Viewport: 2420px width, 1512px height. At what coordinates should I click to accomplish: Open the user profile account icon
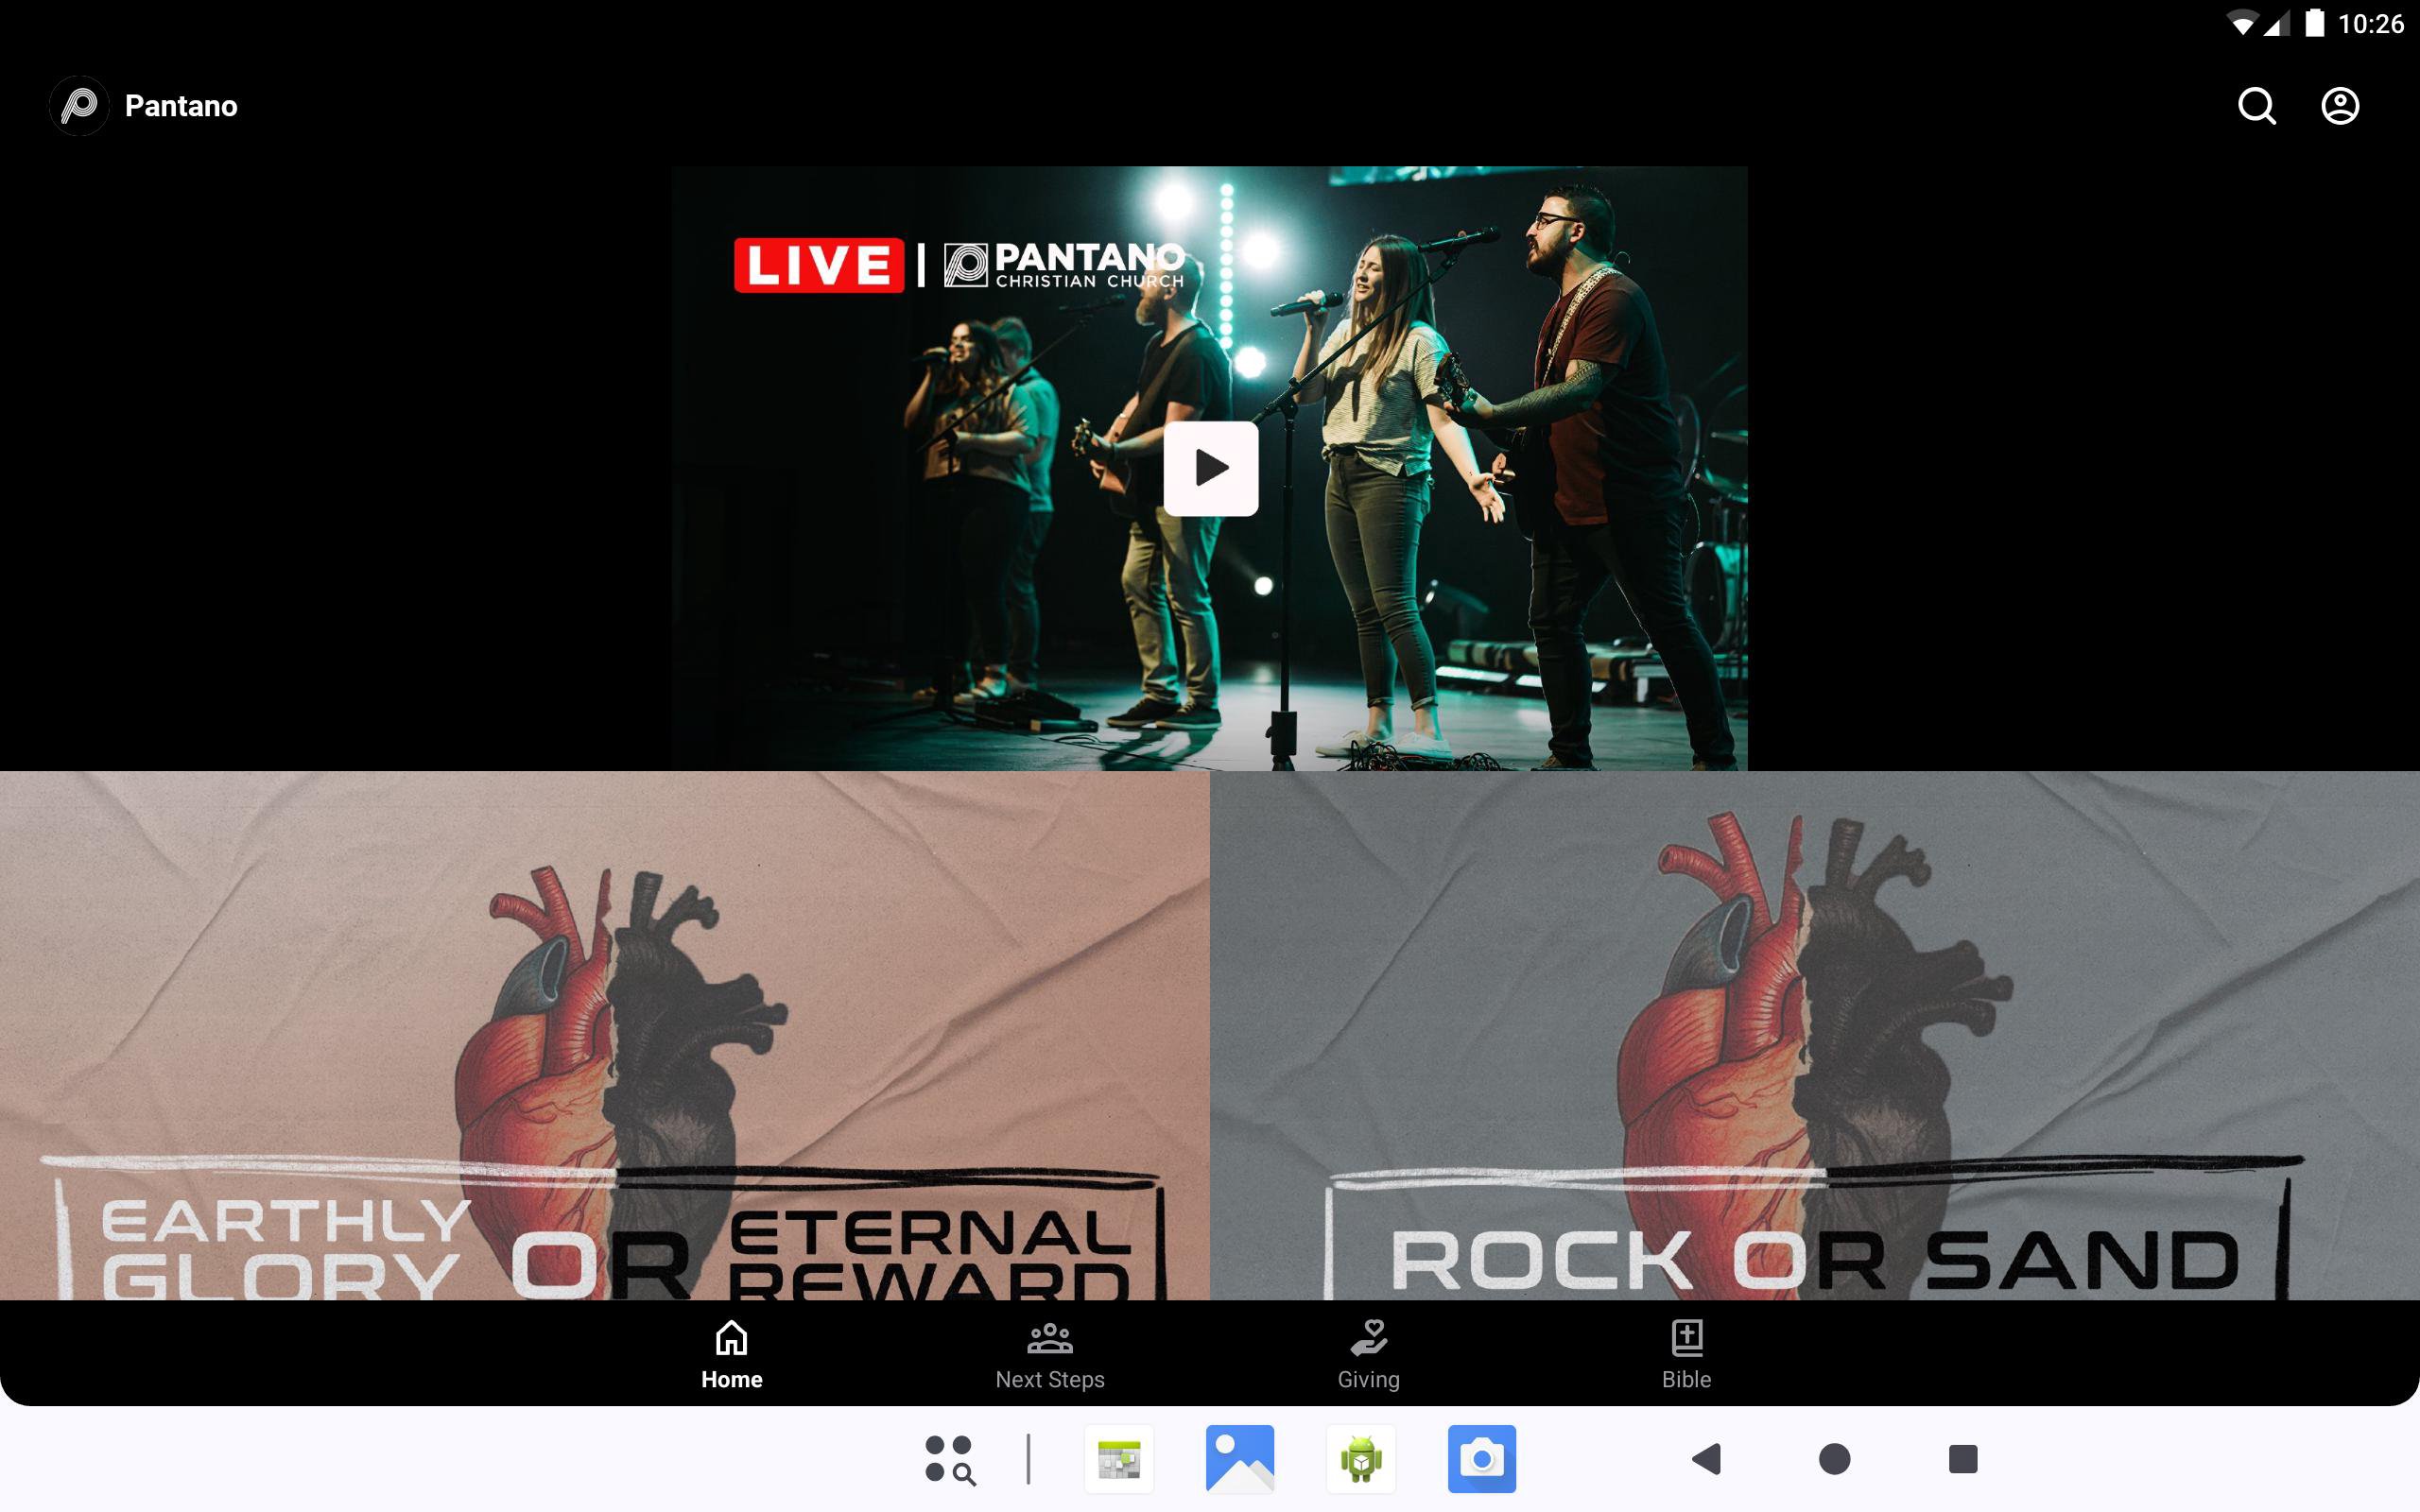point(2339,106)
